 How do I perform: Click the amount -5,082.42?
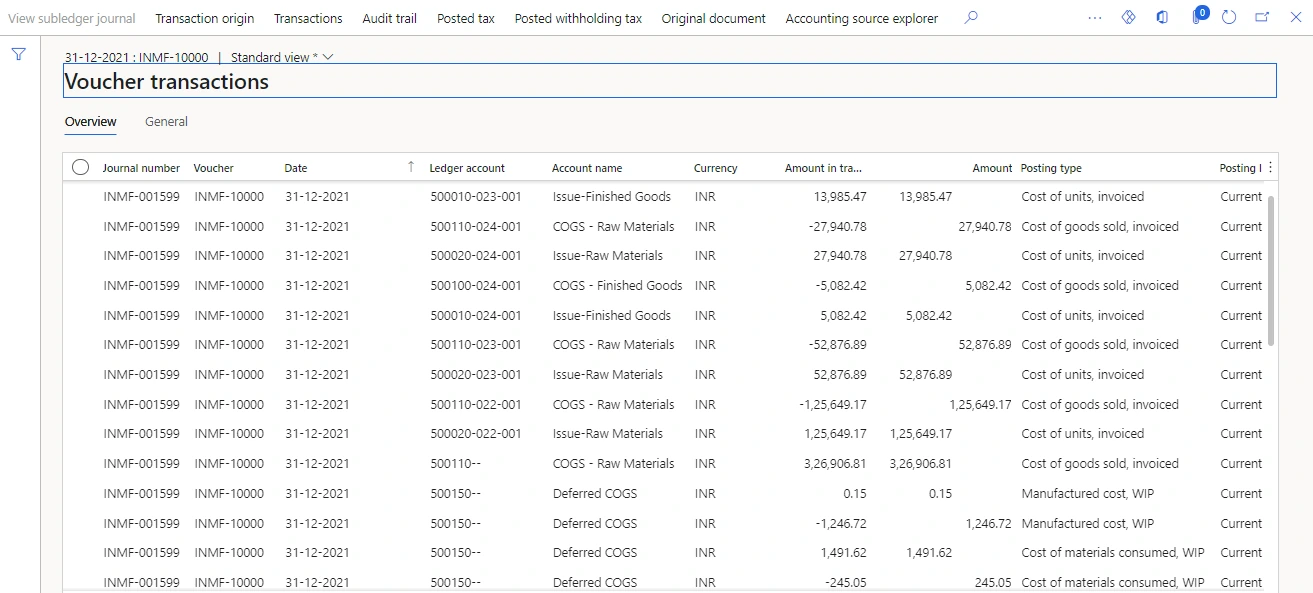[x=841, y=286]
